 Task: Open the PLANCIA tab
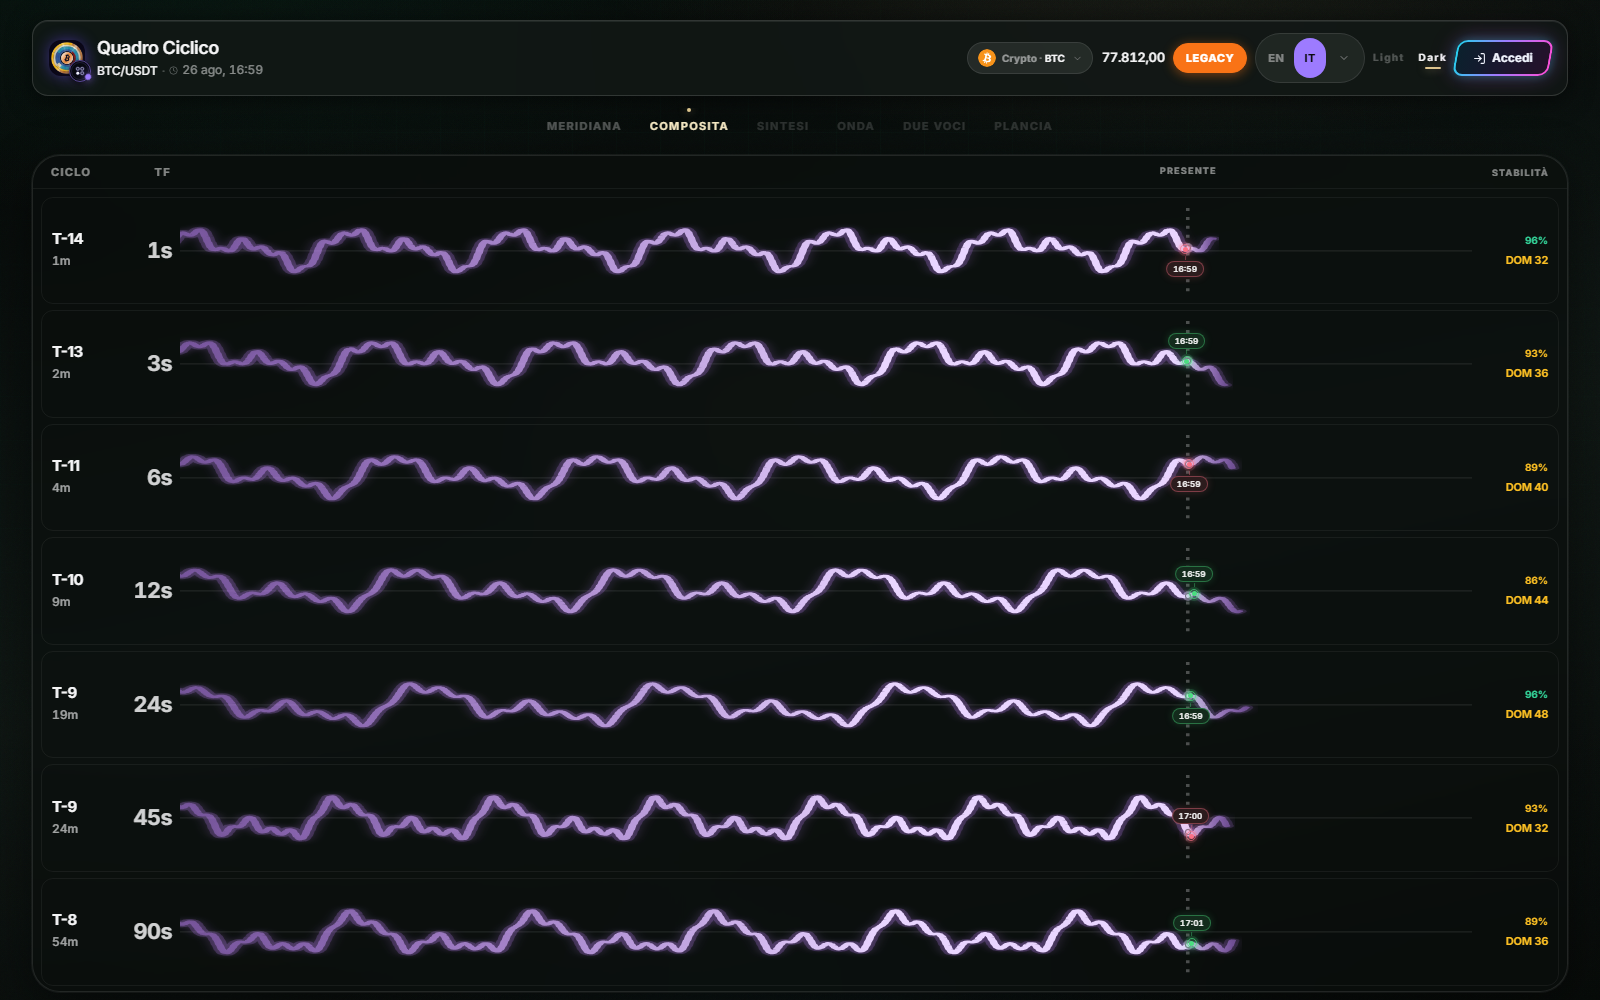tap(1023, 126)
